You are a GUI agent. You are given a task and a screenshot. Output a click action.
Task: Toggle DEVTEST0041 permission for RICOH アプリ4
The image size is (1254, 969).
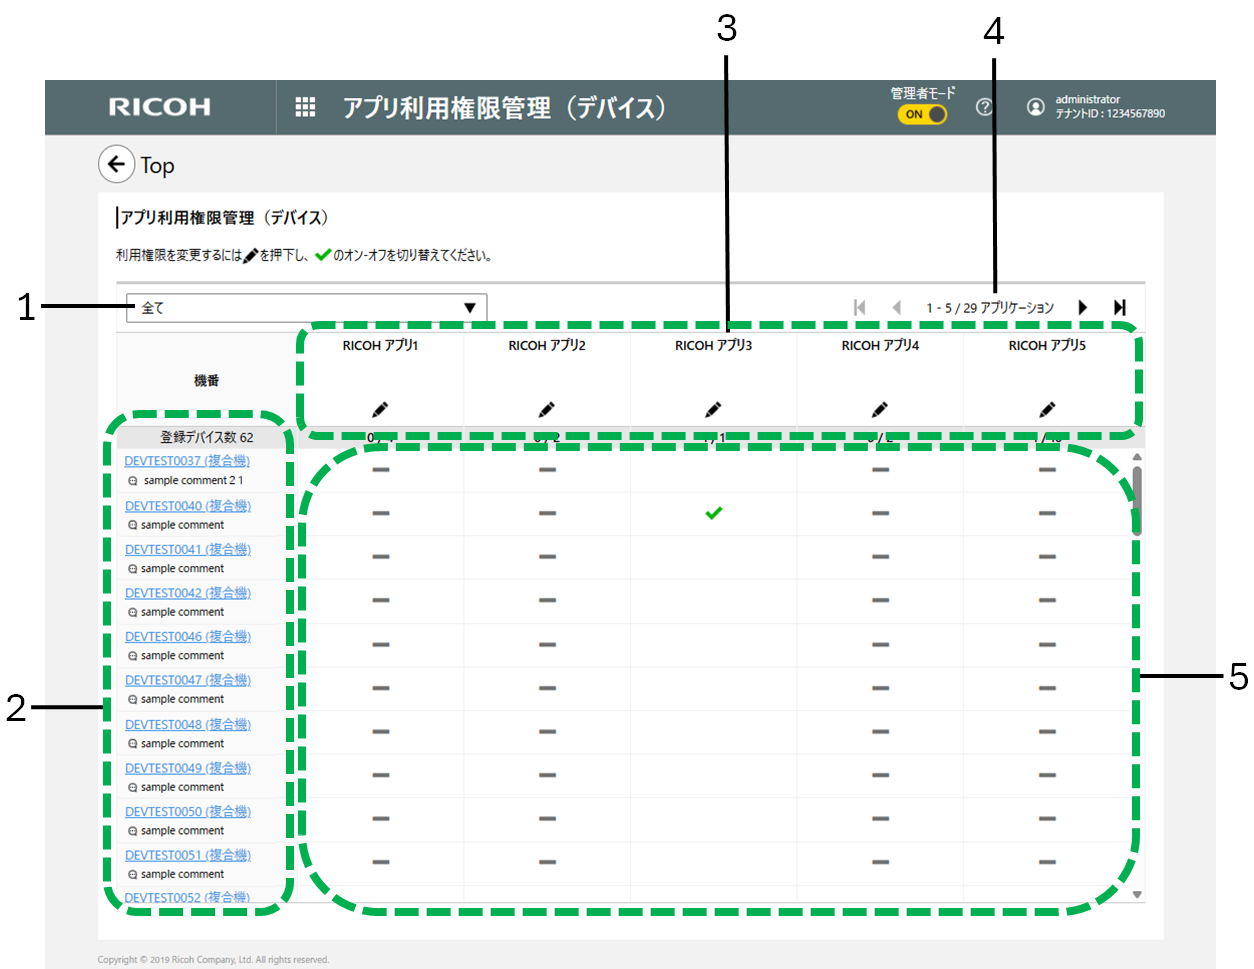[880, 557]
